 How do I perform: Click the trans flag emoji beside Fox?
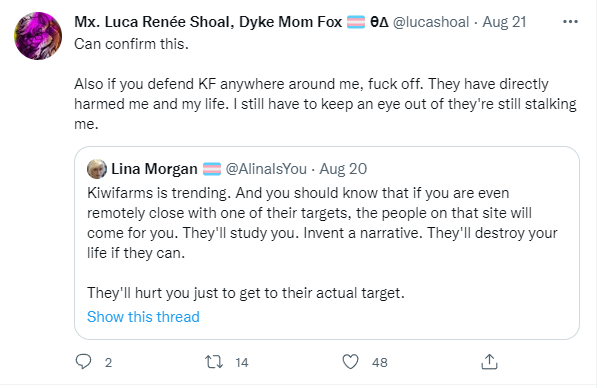pyautogui.click(x=356, y=22)
